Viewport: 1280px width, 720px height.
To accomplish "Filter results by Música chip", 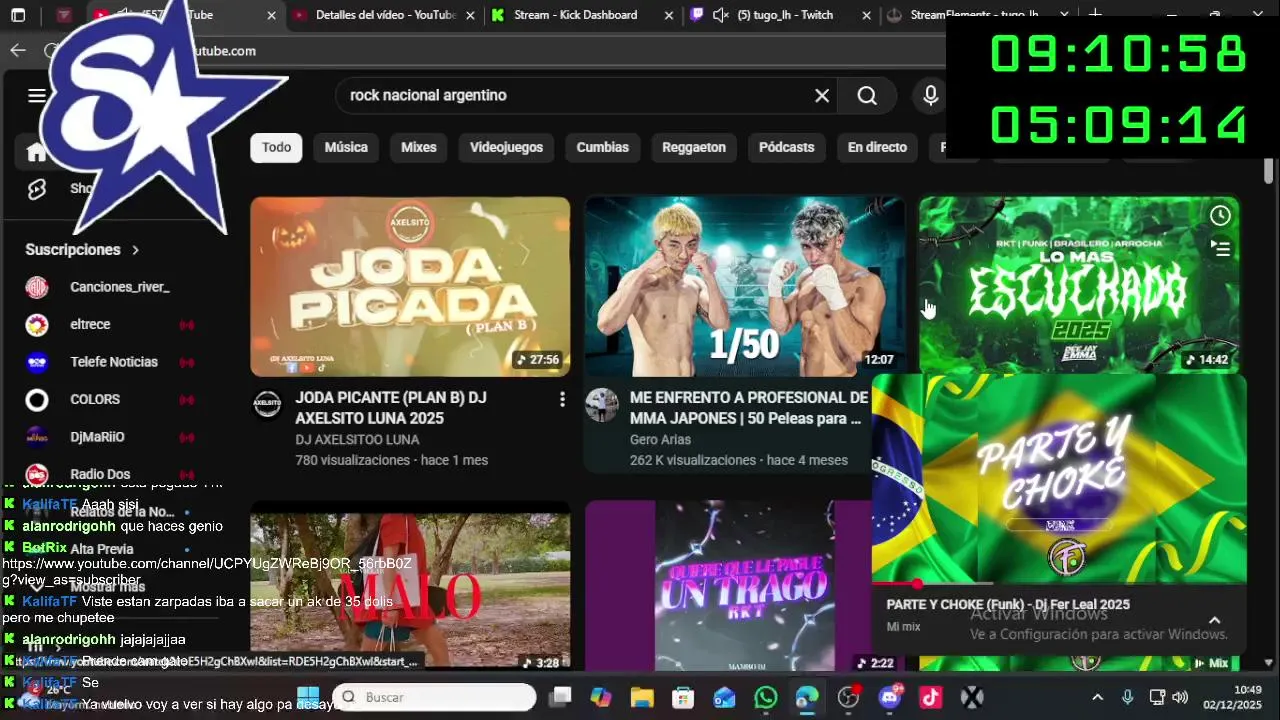I will coord(346,147).
